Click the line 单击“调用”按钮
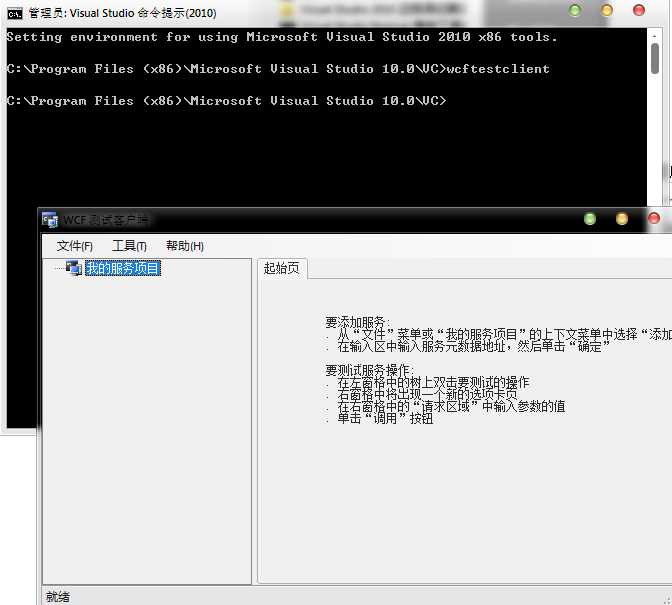672x605 pixels. 385,418
